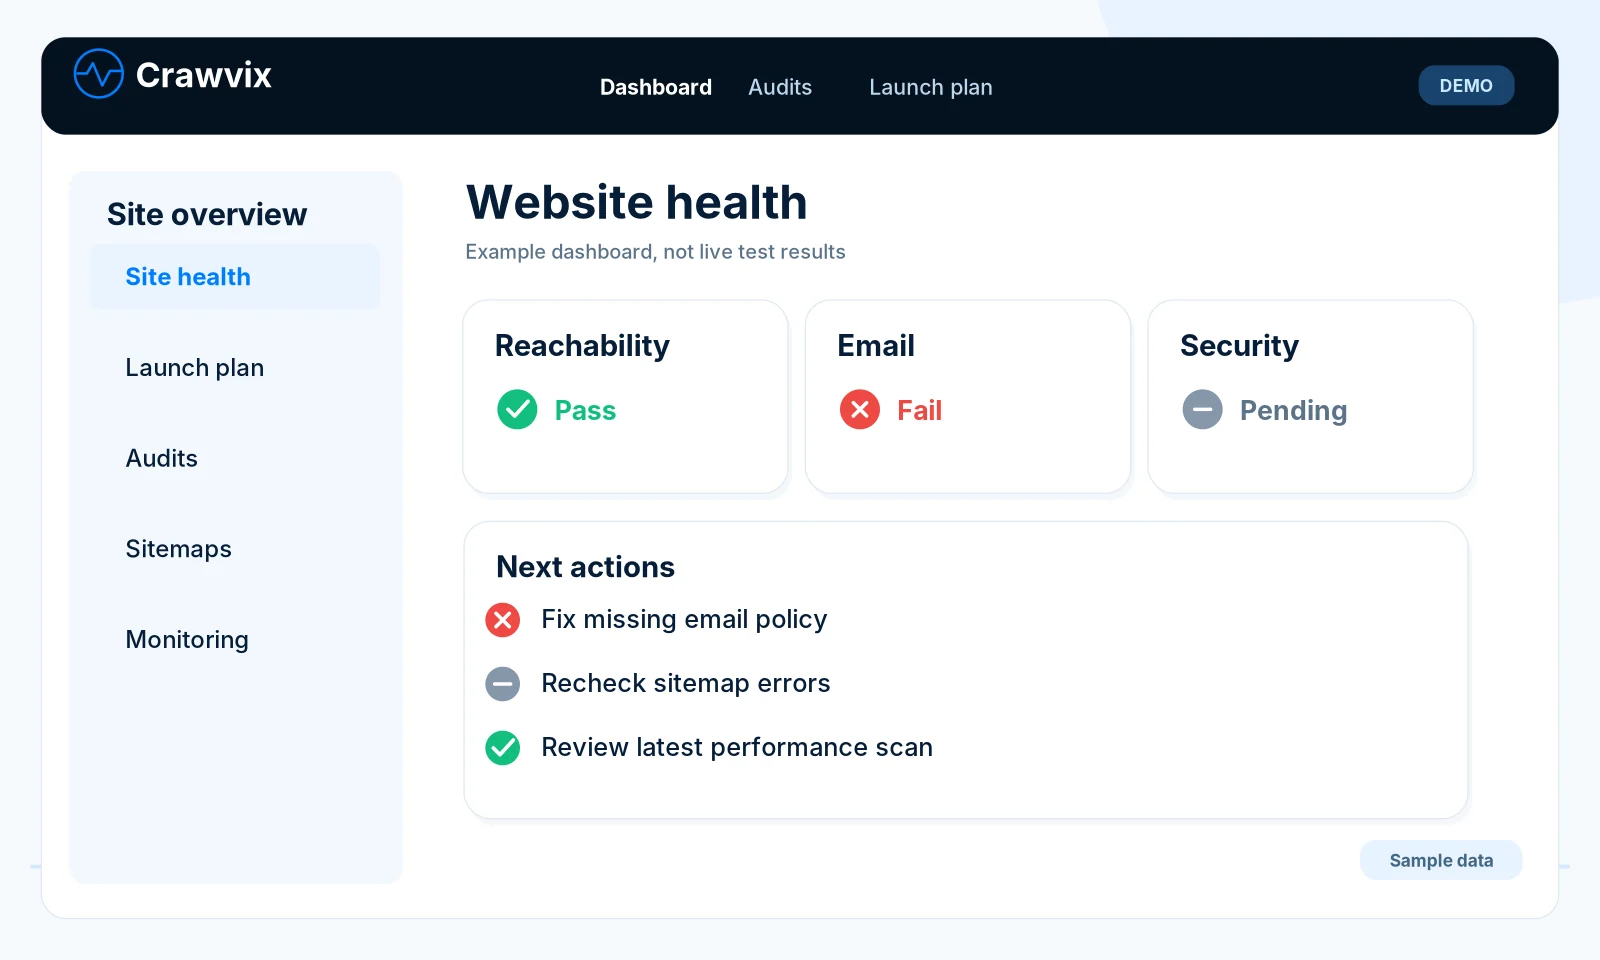Click the Crawvix brand name
This screenshot has height=960, width=1600.
tap(204, 75)
